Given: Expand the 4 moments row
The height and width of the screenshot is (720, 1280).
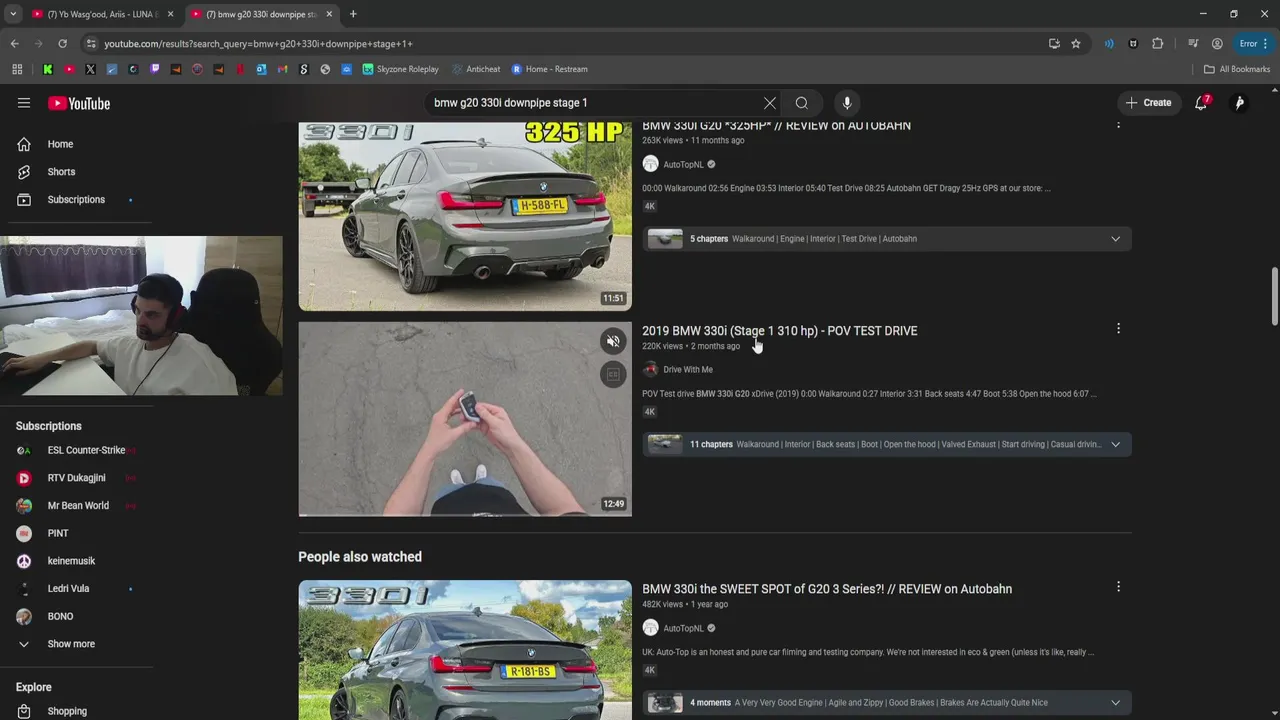Looking at the screenshot, I should [x=887, y=703].
